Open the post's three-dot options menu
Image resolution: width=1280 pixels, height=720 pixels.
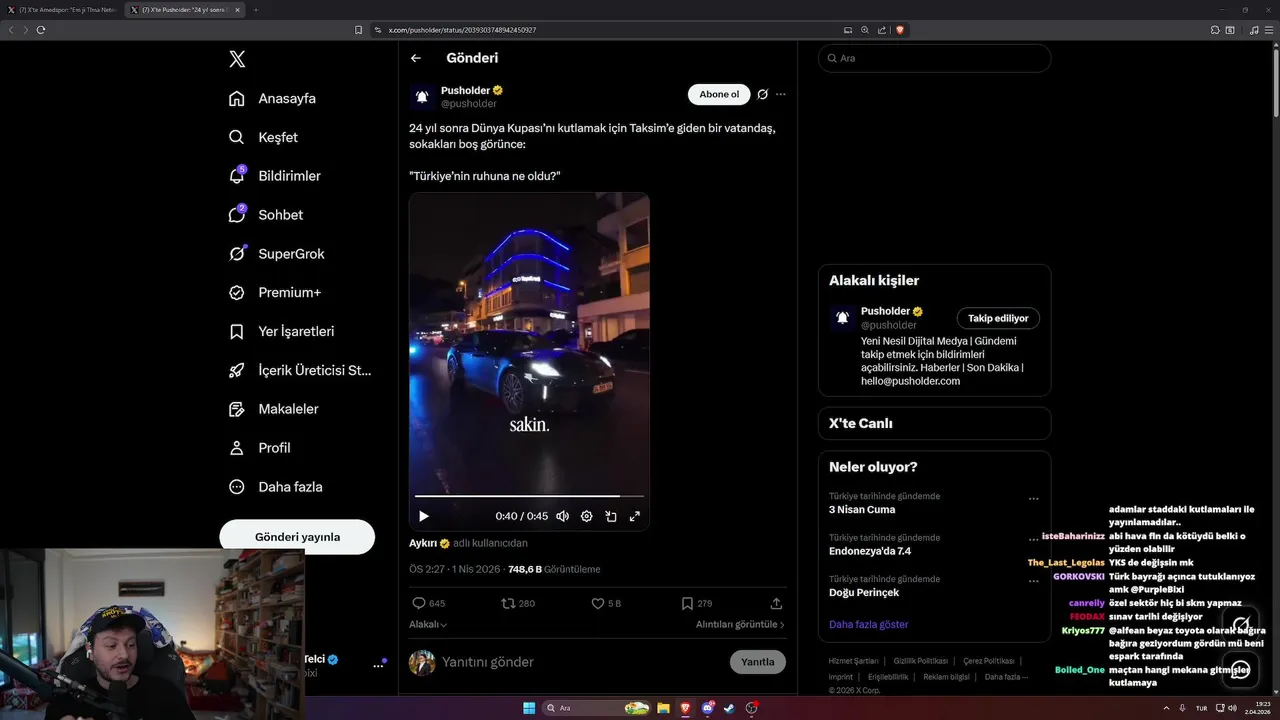point(781,94)
